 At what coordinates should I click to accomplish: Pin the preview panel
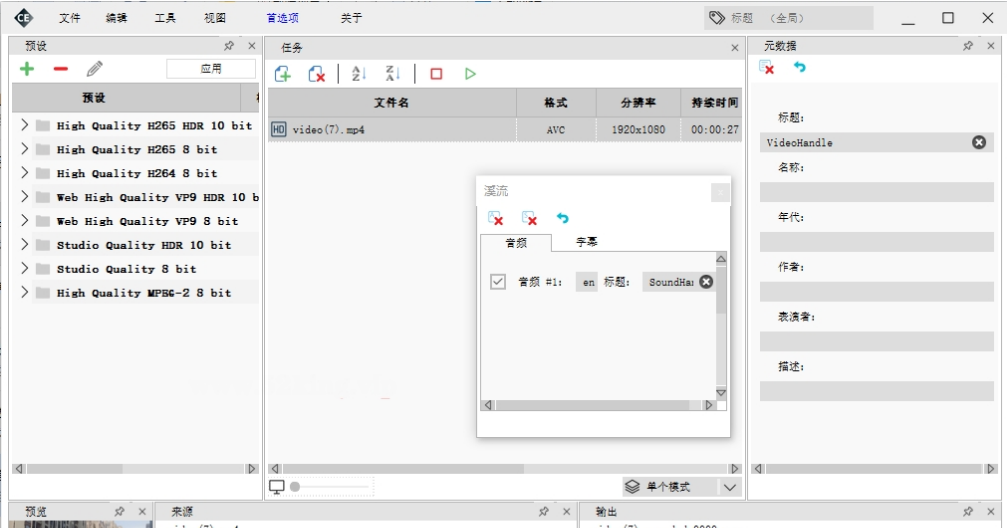pyautogui.click(x=119, y=511)
